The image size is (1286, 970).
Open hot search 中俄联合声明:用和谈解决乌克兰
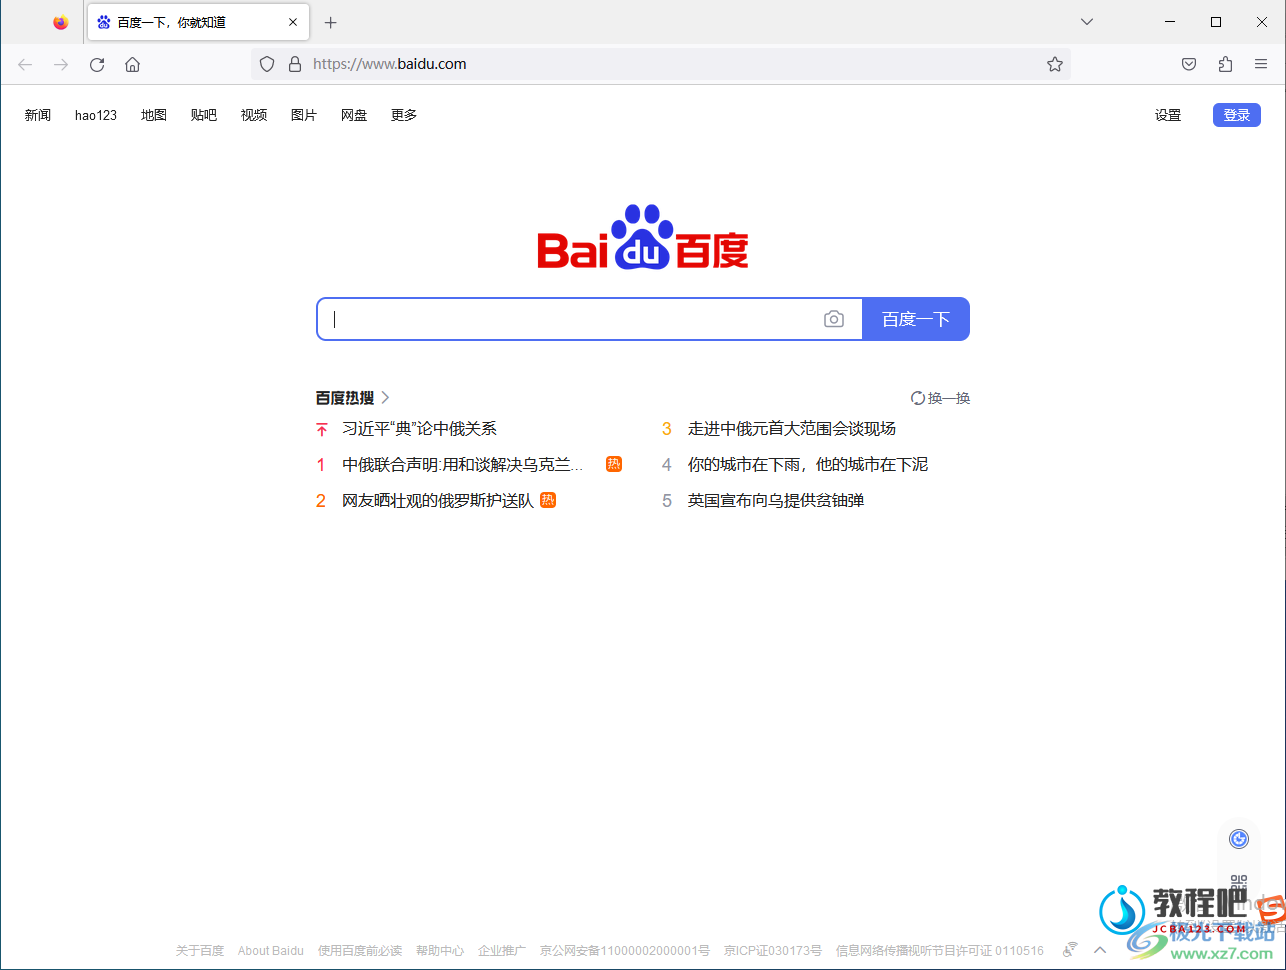tap(463, 465)
